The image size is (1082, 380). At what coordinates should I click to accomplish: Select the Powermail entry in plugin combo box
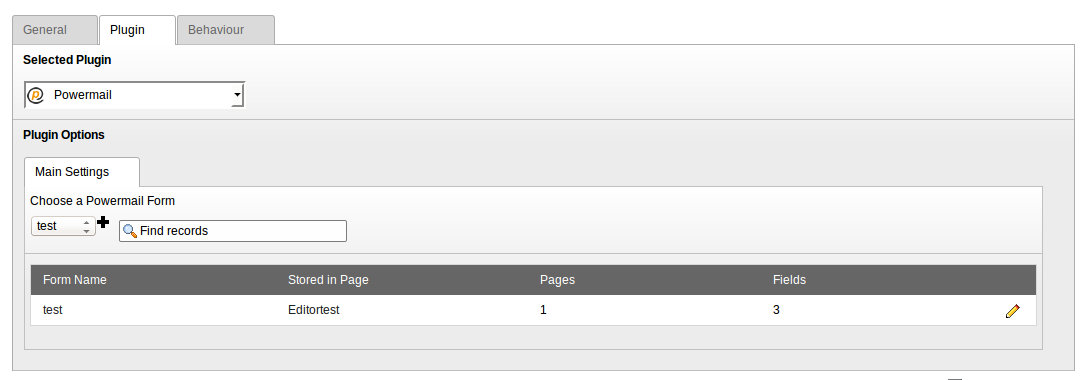point(135,95)
